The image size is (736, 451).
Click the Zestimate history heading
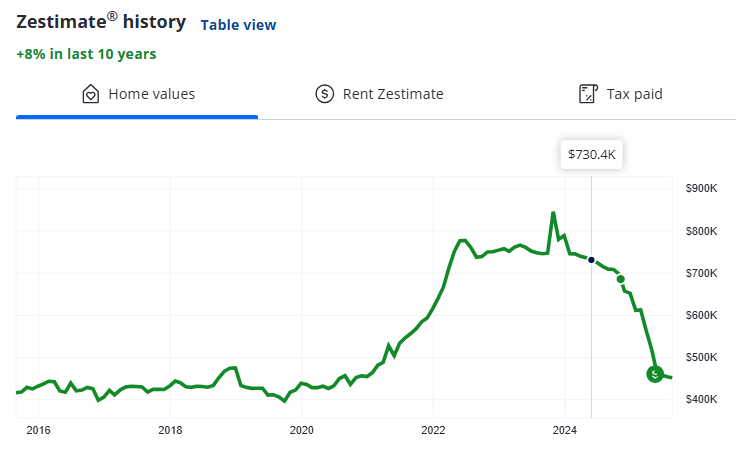[x=99, y=23]
